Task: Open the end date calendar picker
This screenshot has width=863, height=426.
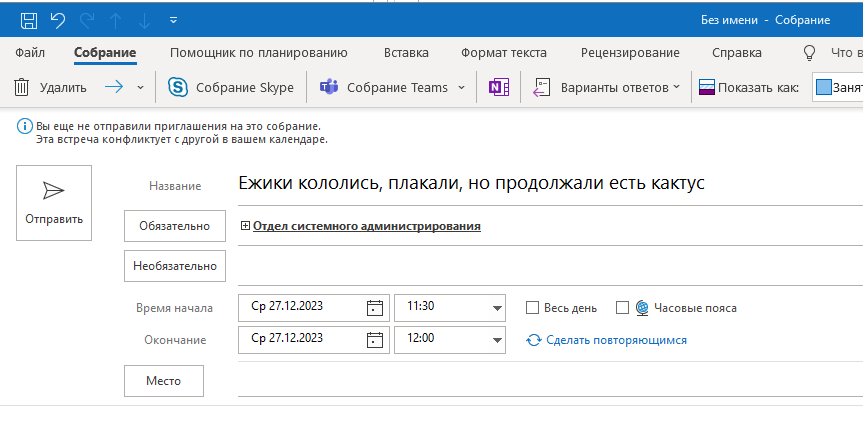Action: click(375, 340)
